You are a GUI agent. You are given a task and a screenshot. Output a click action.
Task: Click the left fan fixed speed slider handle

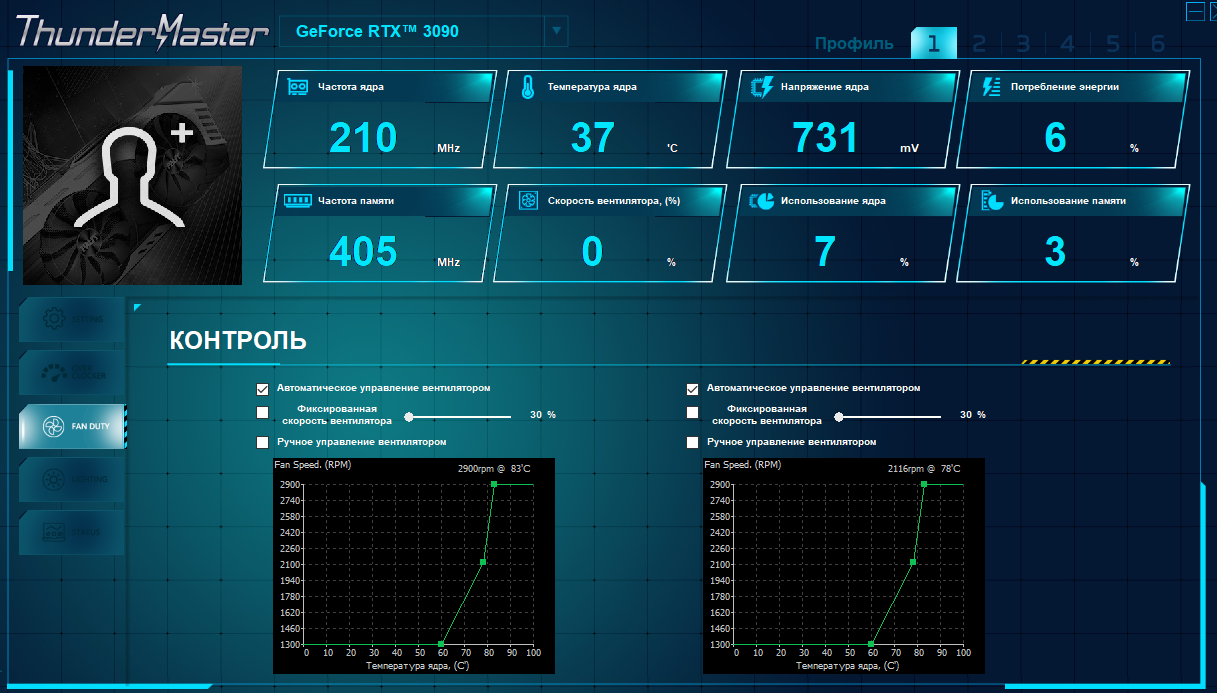[x=409, y=416]
